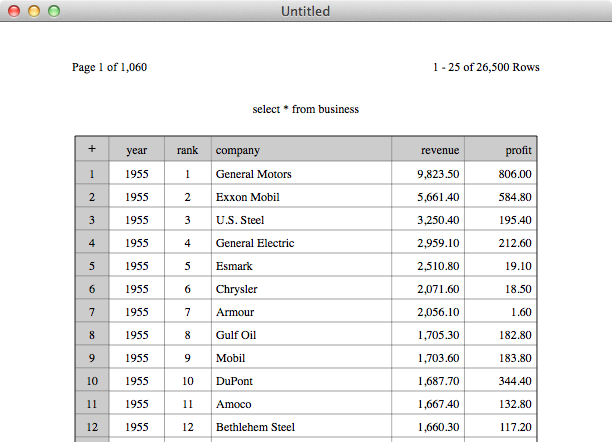Click the 'select * from business' query text
612x442 pixels.
[306, 109]
